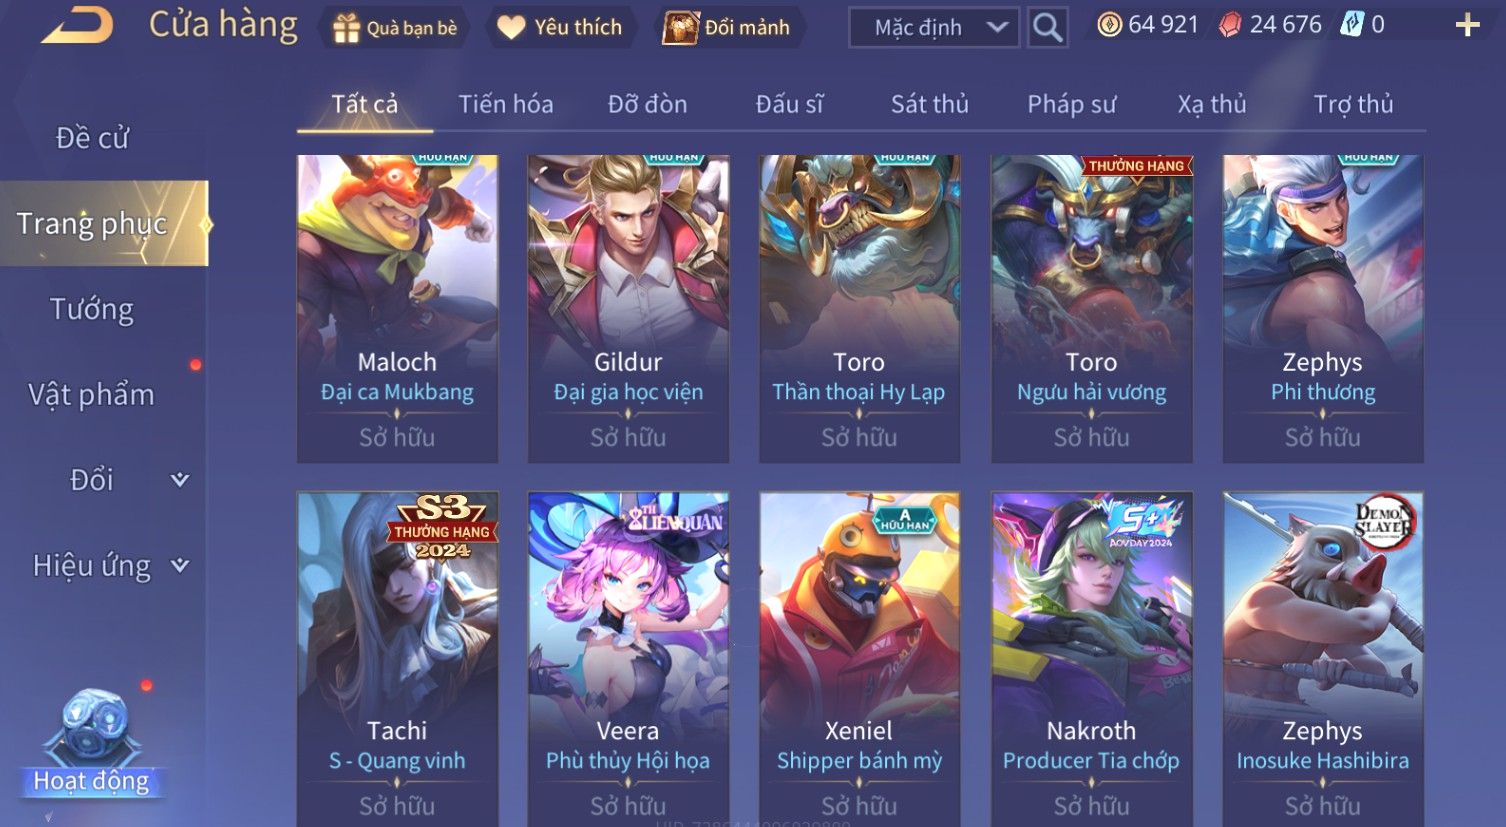Open the Đổi mảnh chest option
The height and width of the screenshot is (827, 1506).
pos(727,27)
